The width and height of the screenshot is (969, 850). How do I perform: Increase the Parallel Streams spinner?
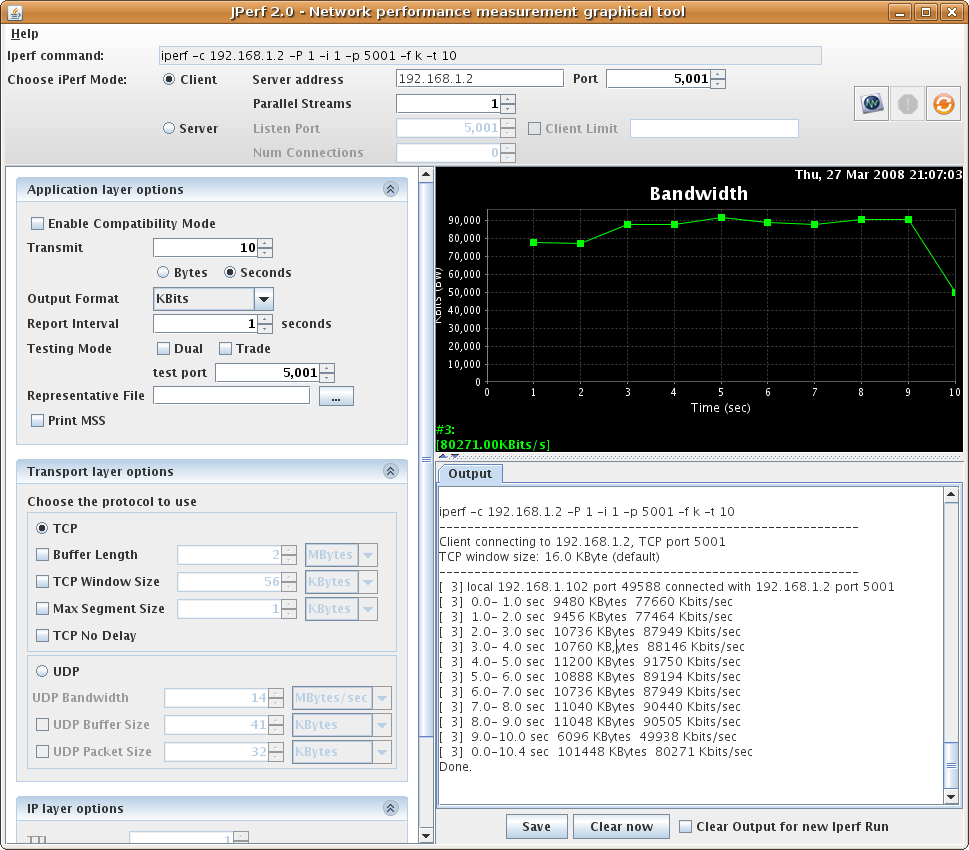(507, 100)
